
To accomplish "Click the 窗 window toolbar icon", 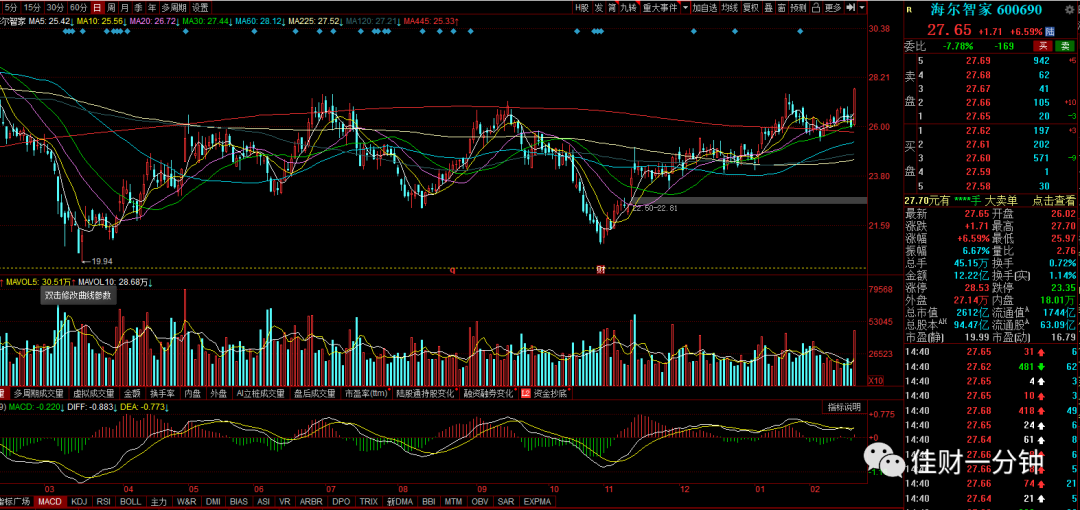I will pos(782,8).
